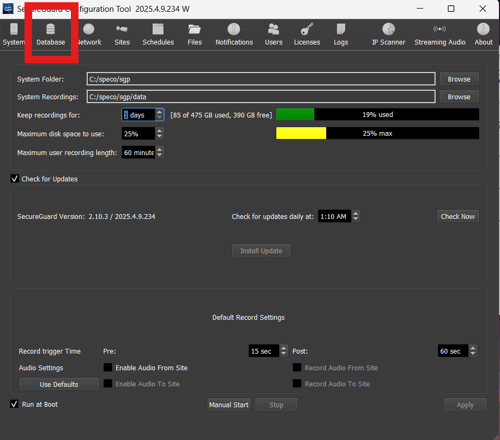The image size is (500, 440).
Task: Click the Check Now button
Action: pyautogui.click(x=458, y=216)
